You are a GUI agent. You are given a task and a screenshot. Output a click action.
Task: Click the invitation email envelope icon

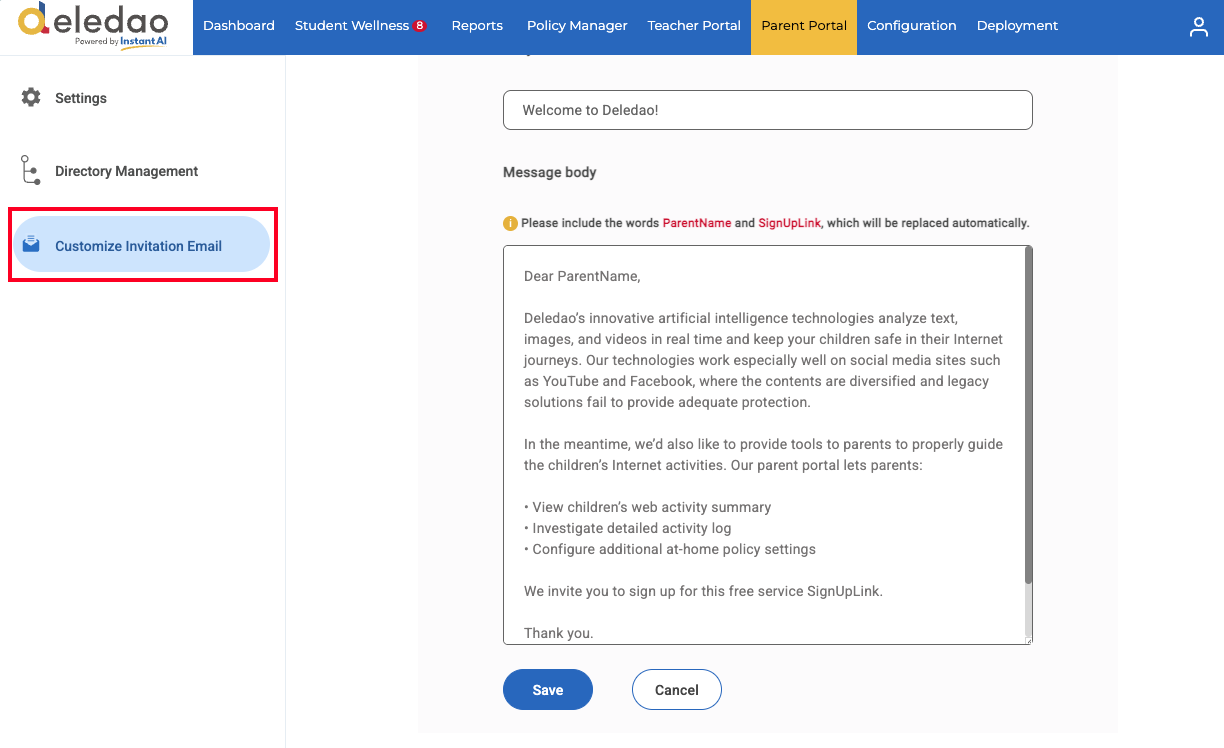31,244
